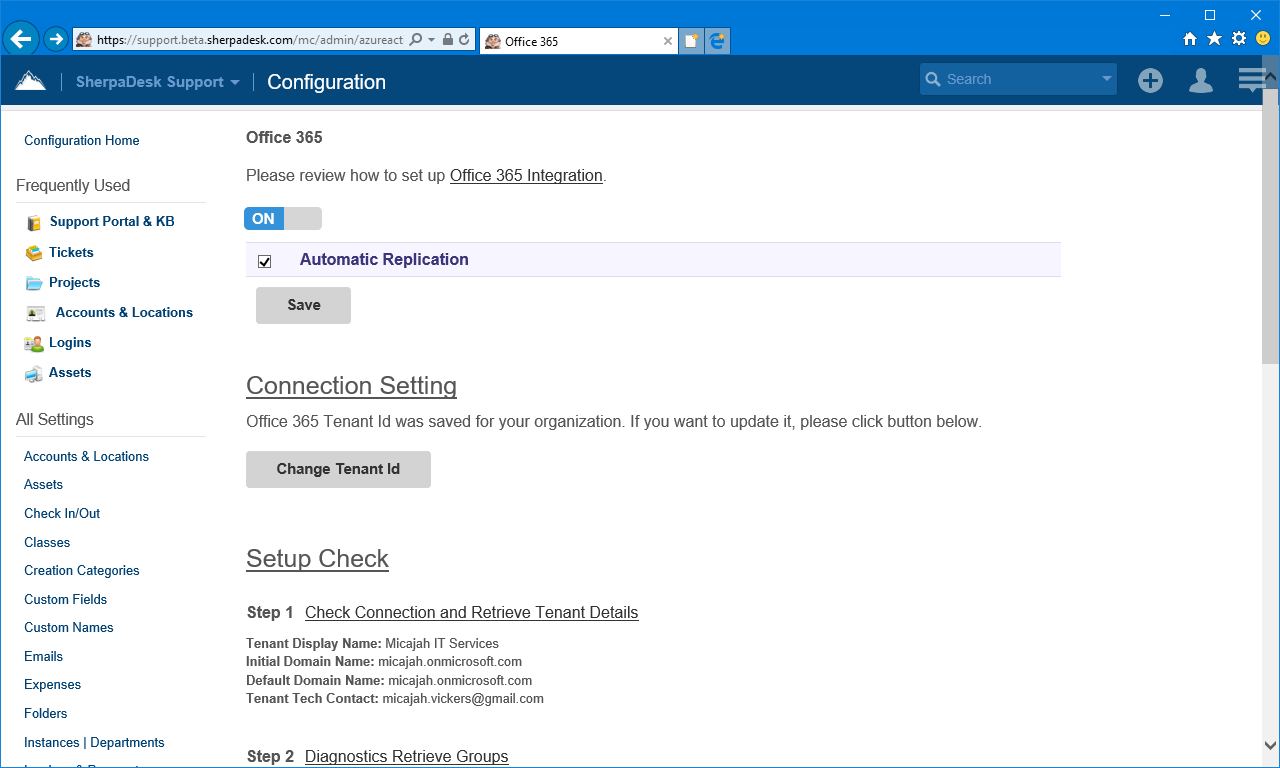Select Emails under All Settings
1280x768 pixels.
43,656
